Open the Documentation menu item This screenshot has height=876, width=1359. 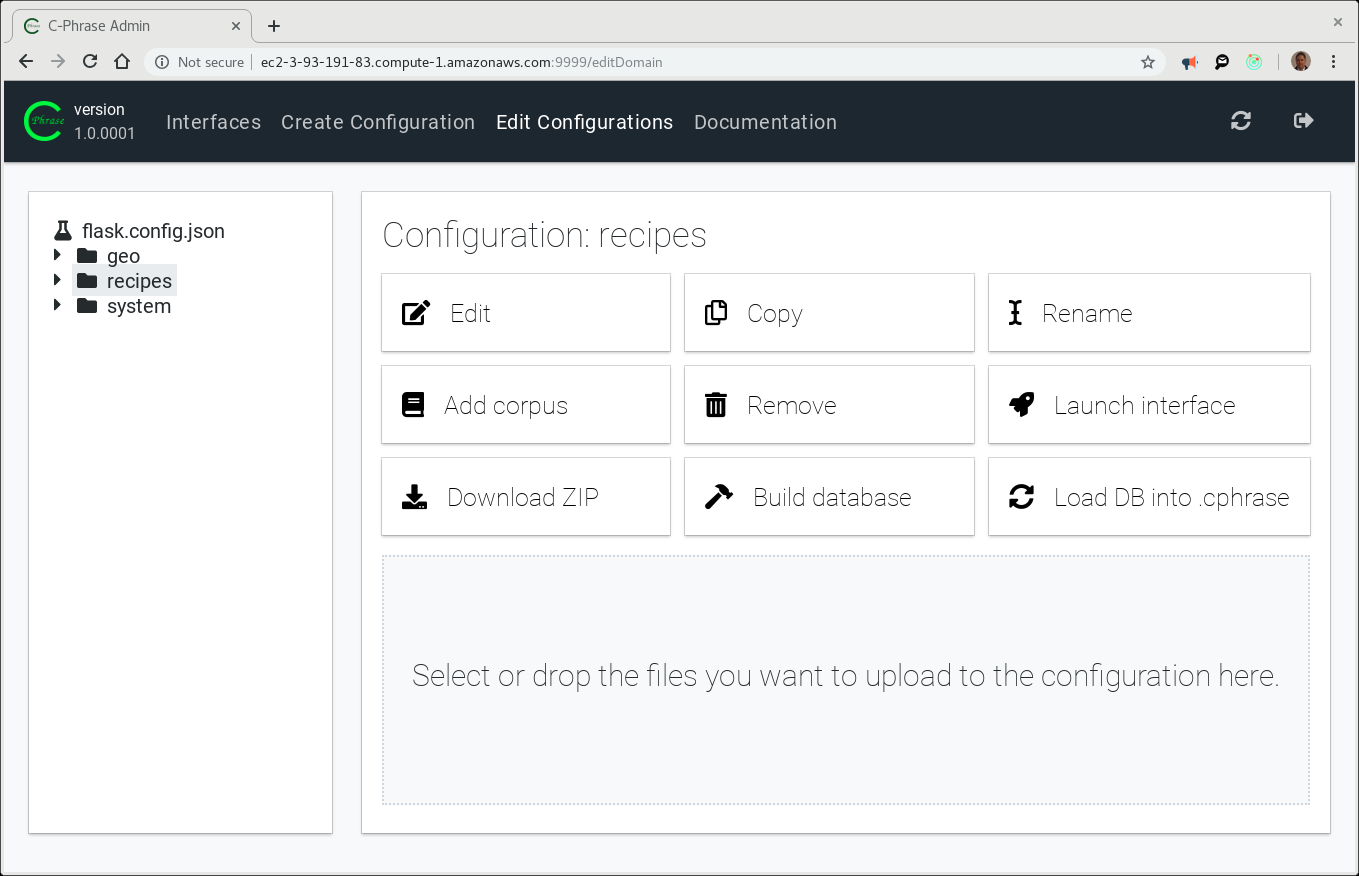(x=765, y=122)
